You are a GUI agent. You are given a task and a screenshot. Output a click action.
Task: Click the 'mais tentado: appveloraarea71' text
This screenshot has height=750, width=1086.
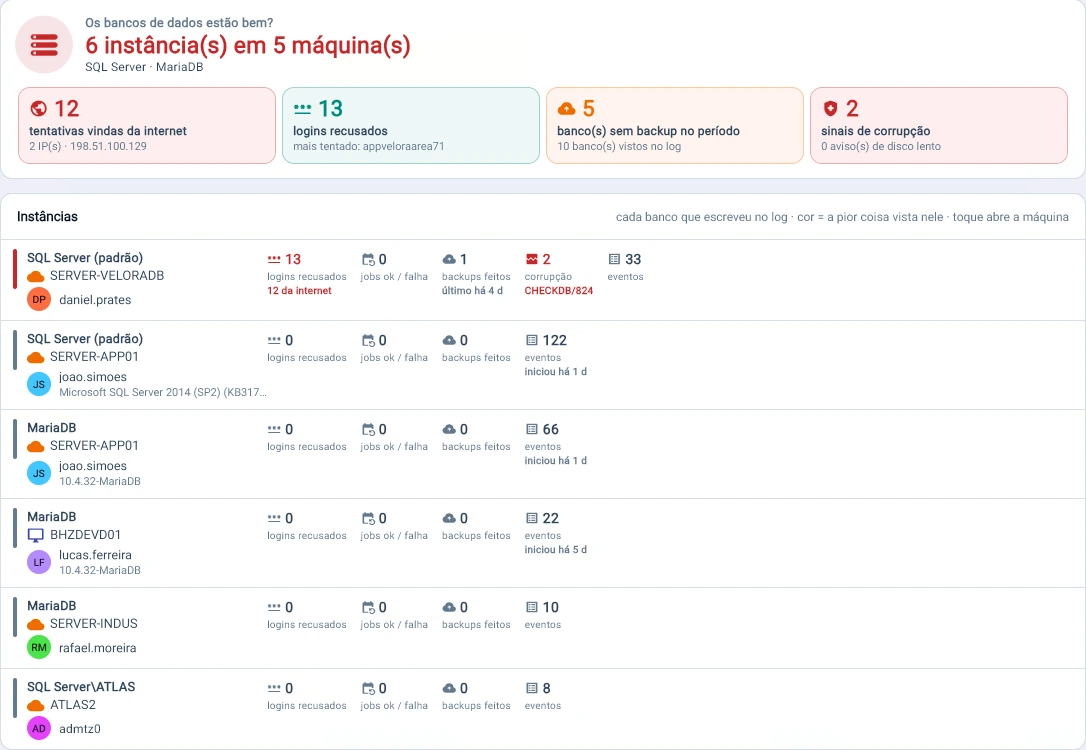368,146
